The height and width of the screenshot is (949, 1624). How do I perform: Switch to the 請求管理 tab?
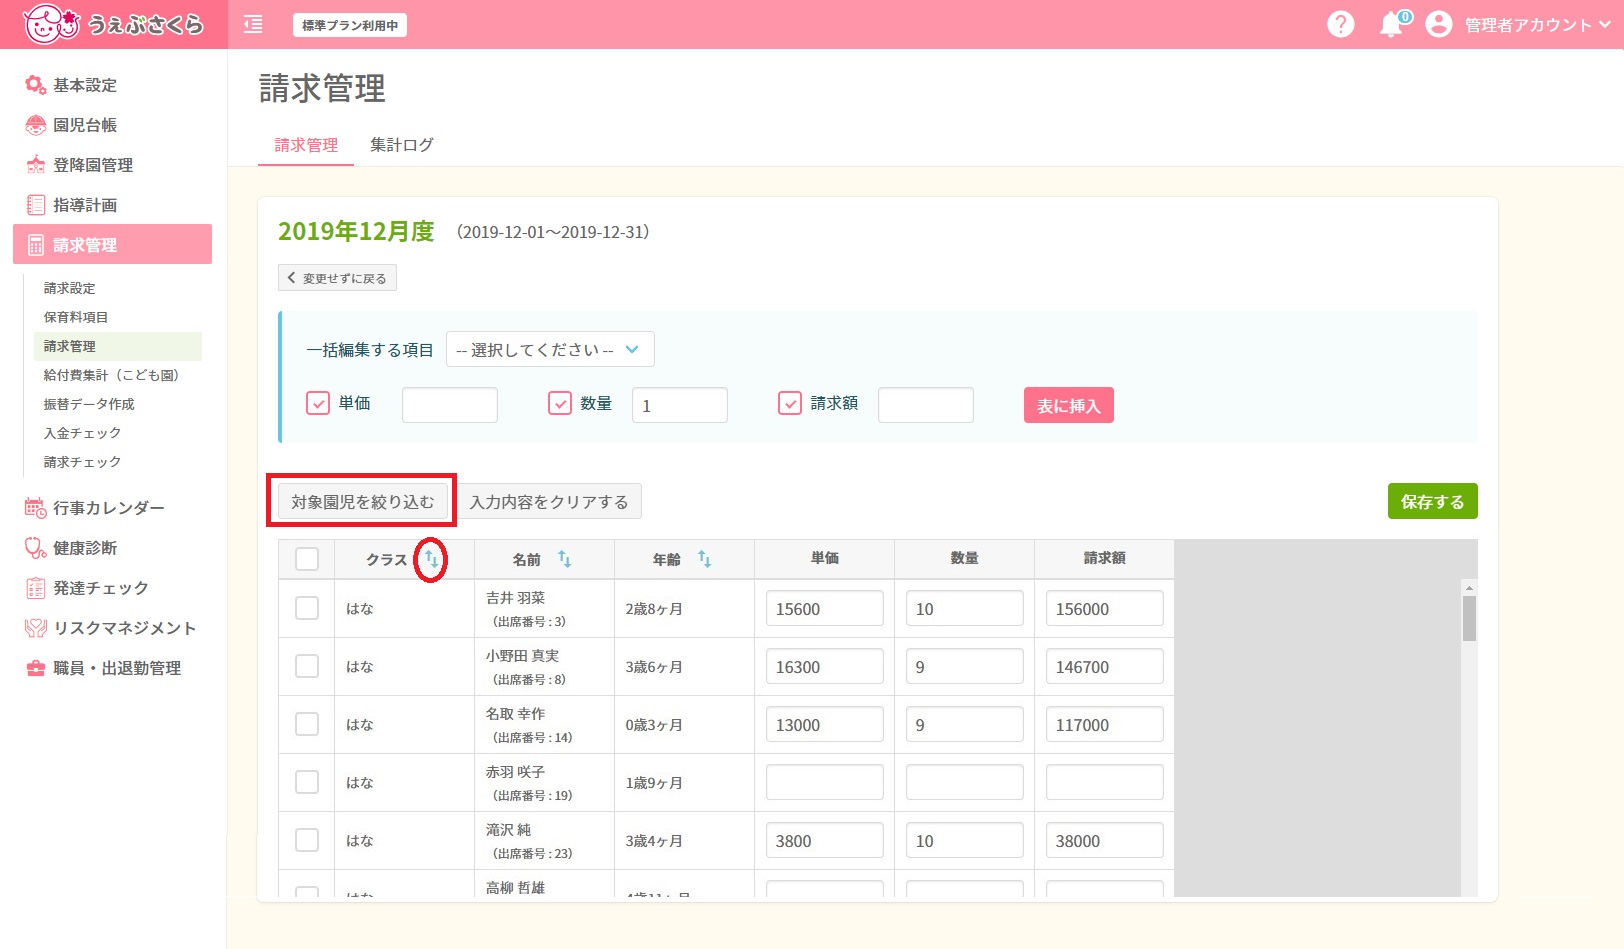point(306,145)
